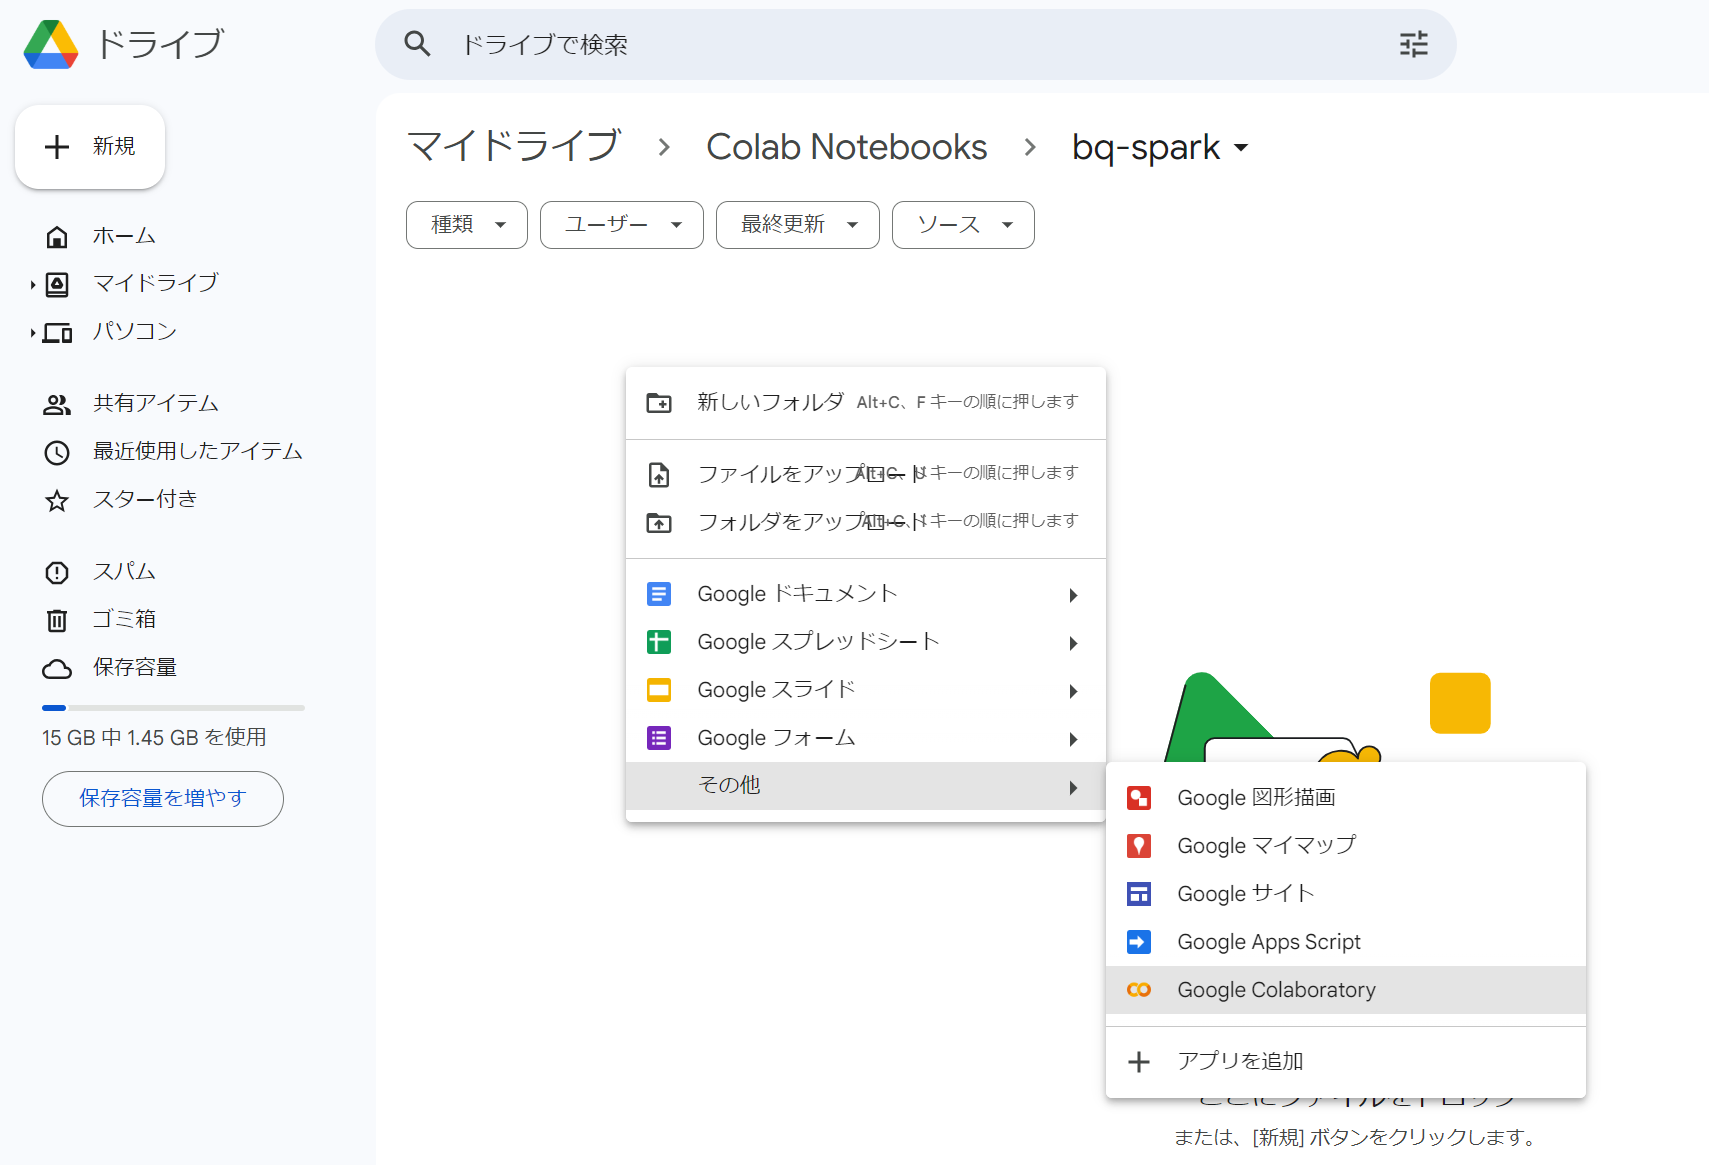This screenshot has height=1165, width=1709.
Task: Click the new folder icon in menu
Action: (x=659, y=403)
